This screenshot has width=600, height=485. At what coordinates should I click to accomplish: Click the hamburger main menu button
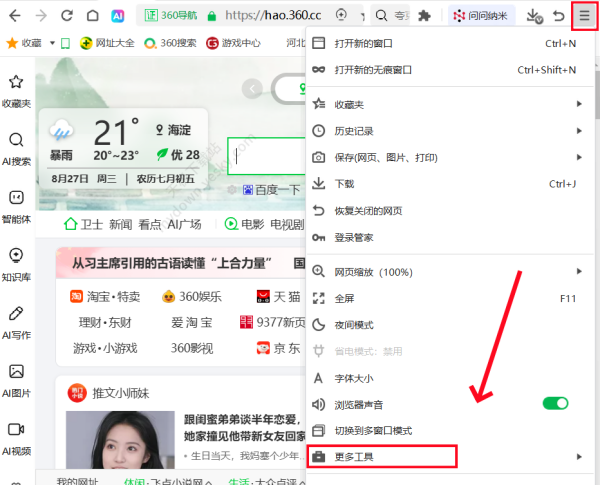point(585,16)
